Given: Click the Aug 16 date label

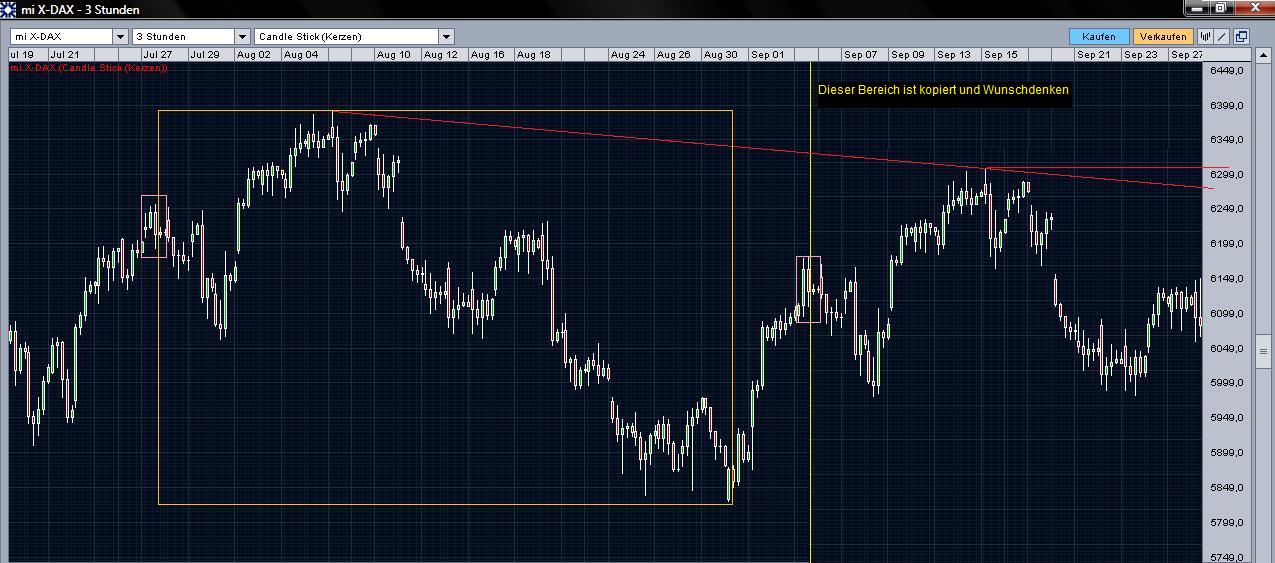Looking at the screenshot, I should [x=487, y=55].
